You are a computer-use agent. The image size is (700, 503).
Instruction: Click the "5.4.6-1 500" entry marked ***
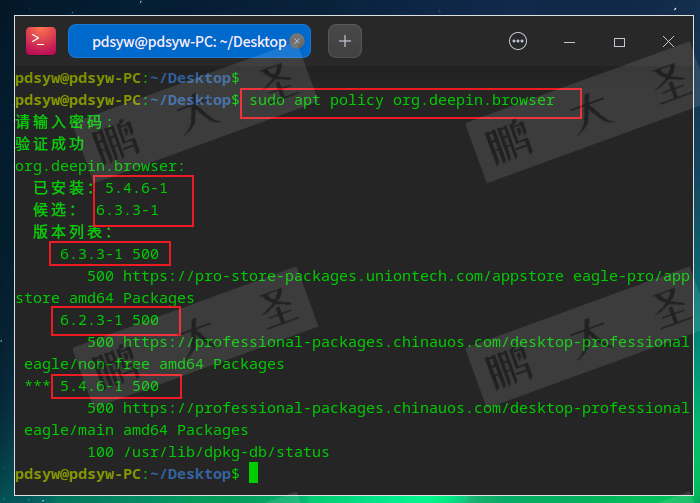tap(109, 387)
